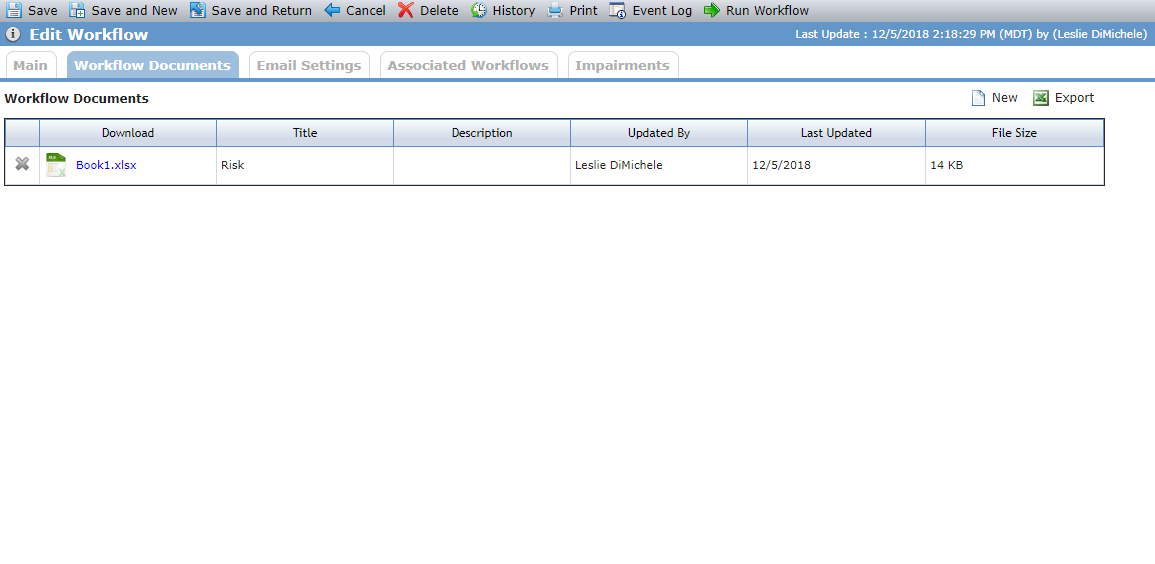Switch to the Main tab

(31, 65)
